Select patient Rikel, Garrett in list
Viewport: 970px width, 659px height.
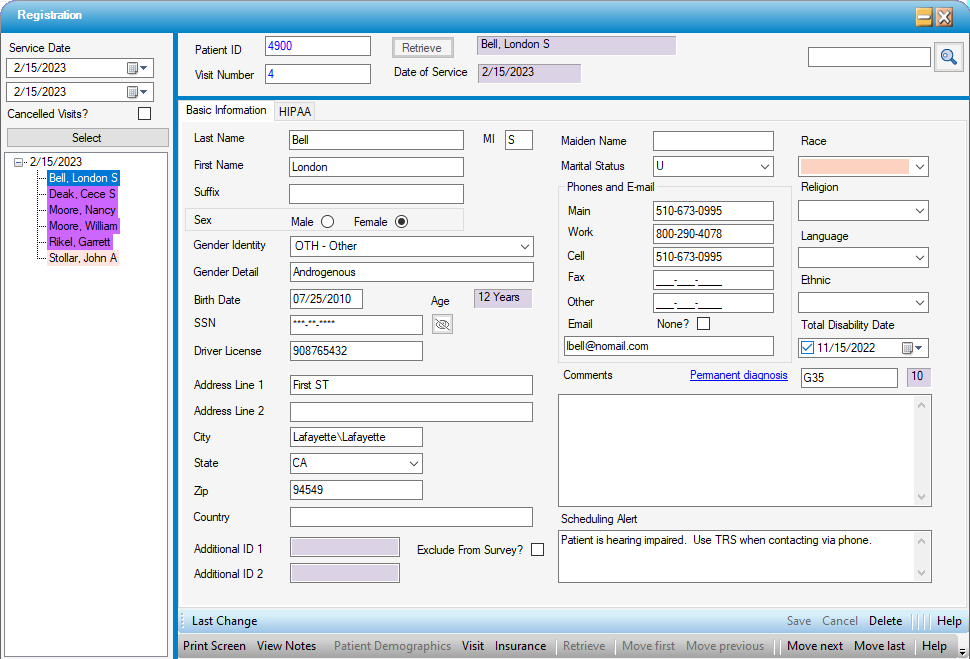pyautogui.click(x=80, y=242)
